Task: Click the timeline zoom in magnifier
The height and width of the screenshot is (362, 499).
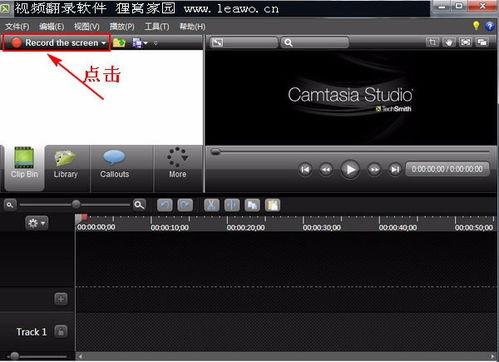Action: pos(139,205)
